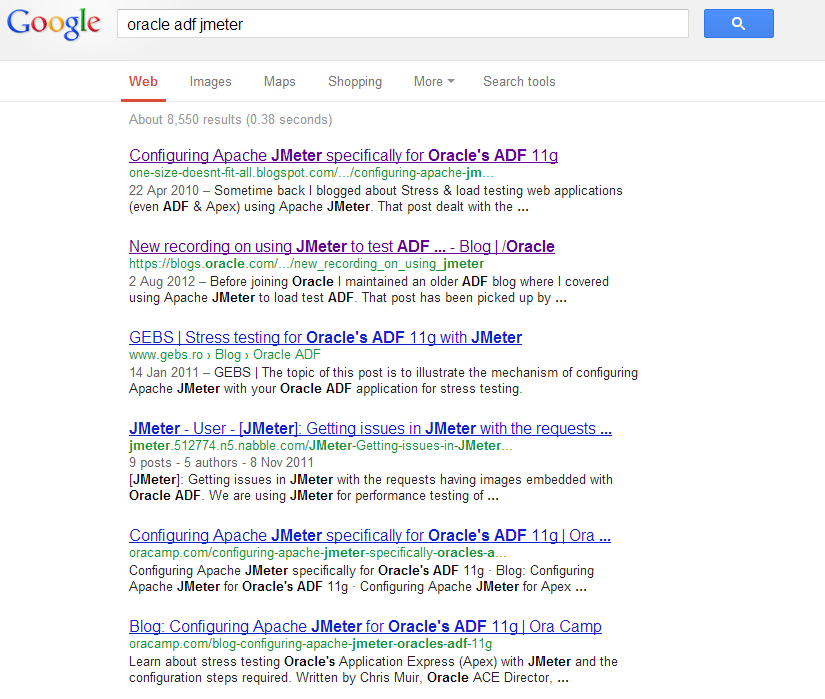Switch to the Images tab
825x699 pixels.
pyautogui.click(x=210, y=82)
